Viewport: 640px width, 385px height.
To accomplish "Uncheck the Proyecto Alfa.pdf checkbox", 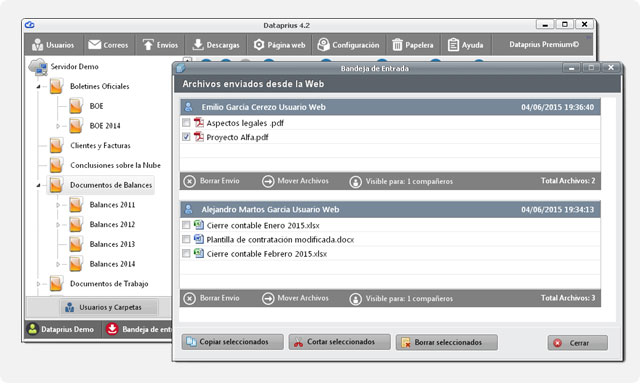I will tap(186, 137).
